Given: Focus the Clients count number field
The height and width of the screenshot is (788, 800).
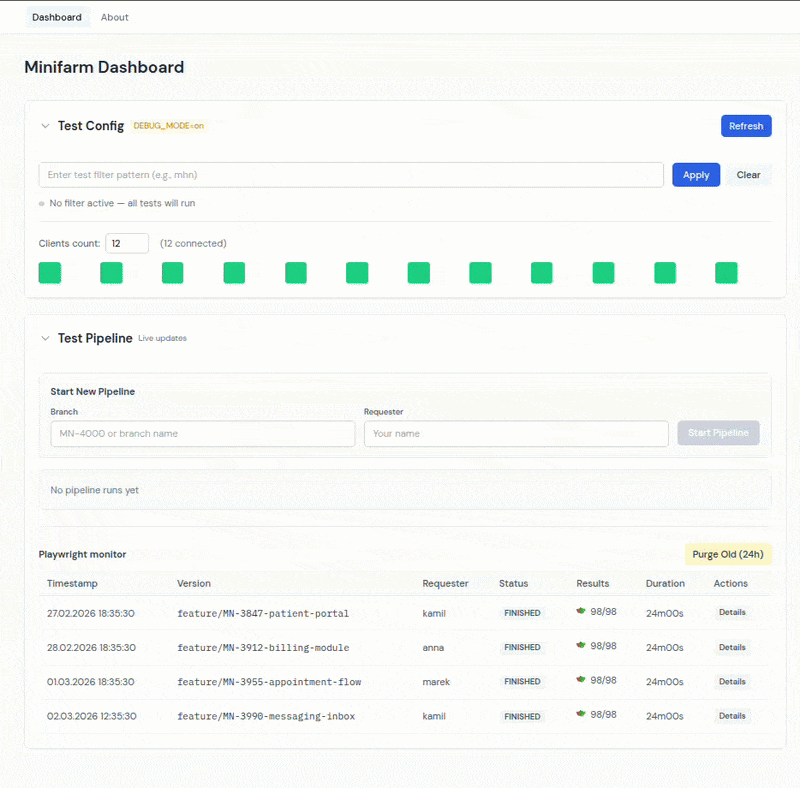Looking at the screenshot, I should pos(127,243).
